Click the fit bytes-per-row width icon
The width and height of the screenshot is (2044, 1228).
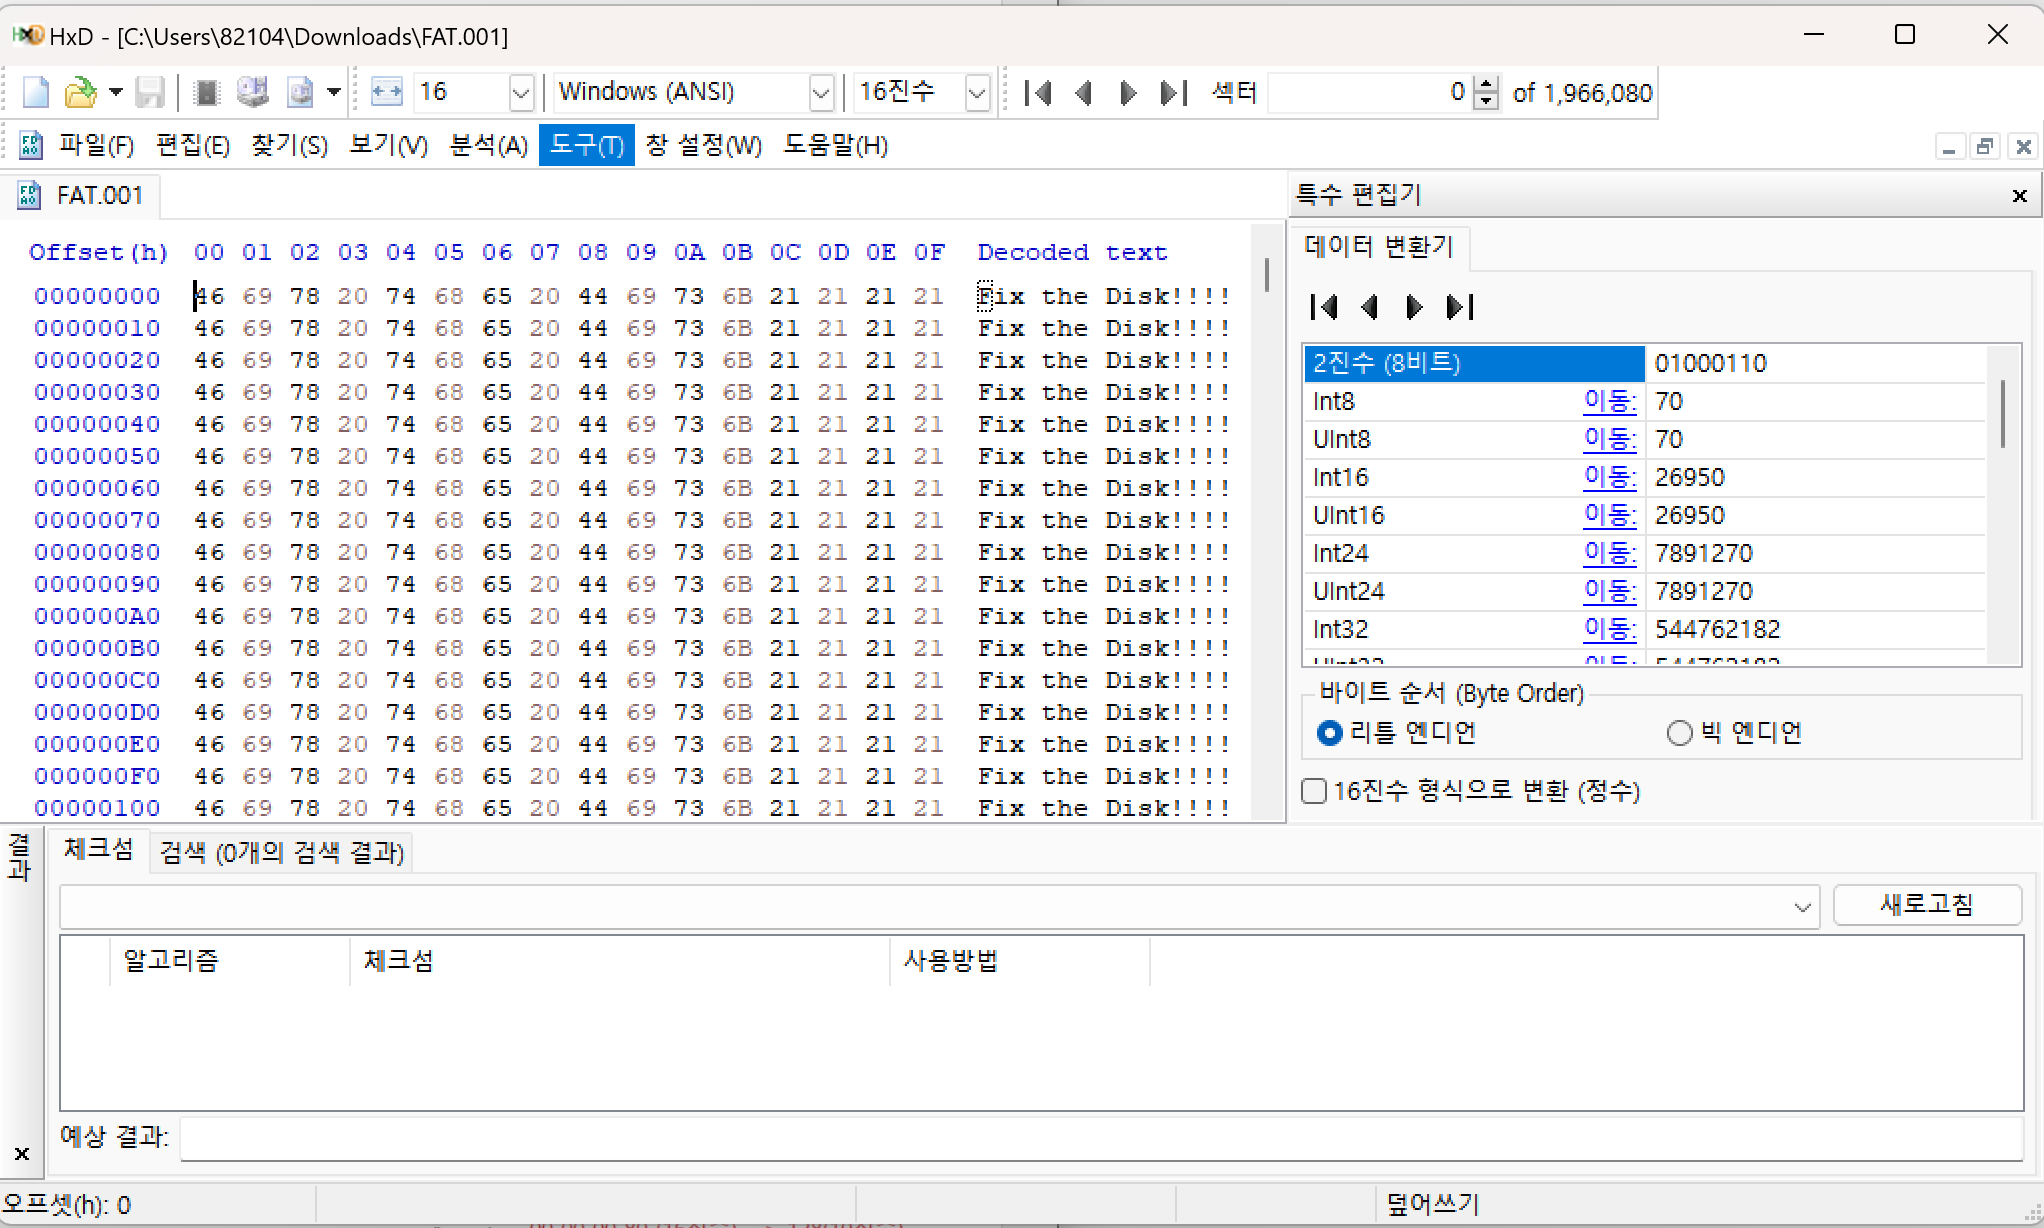tap(386, 93)
